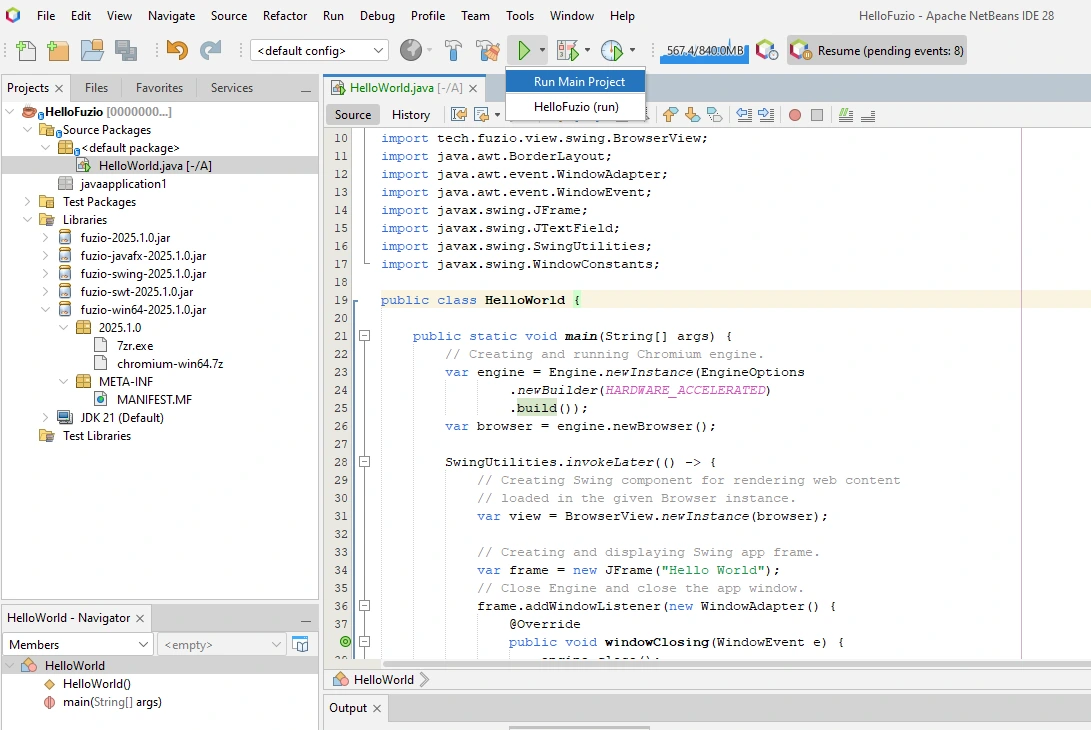1091x730 pixels.
Task: Close the Output panel tab
Action: pos(377,708)
